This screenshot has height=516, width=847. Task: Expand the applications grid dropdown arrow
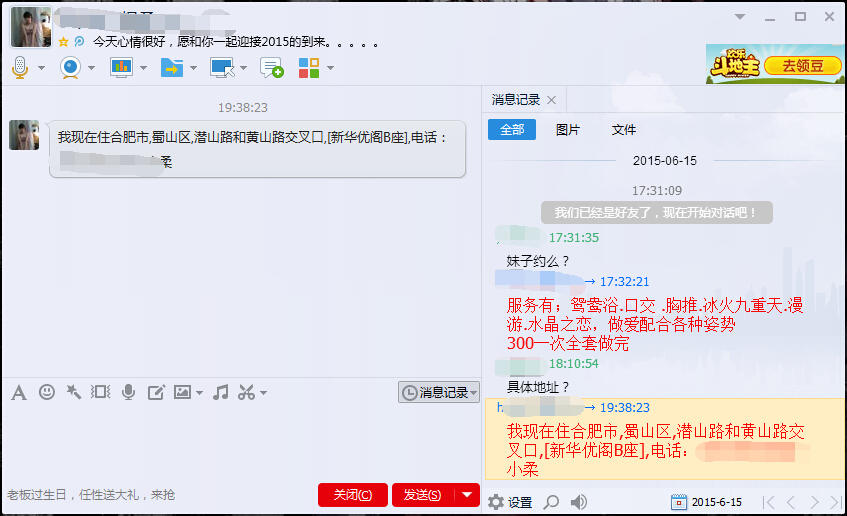tap(330, 69)
